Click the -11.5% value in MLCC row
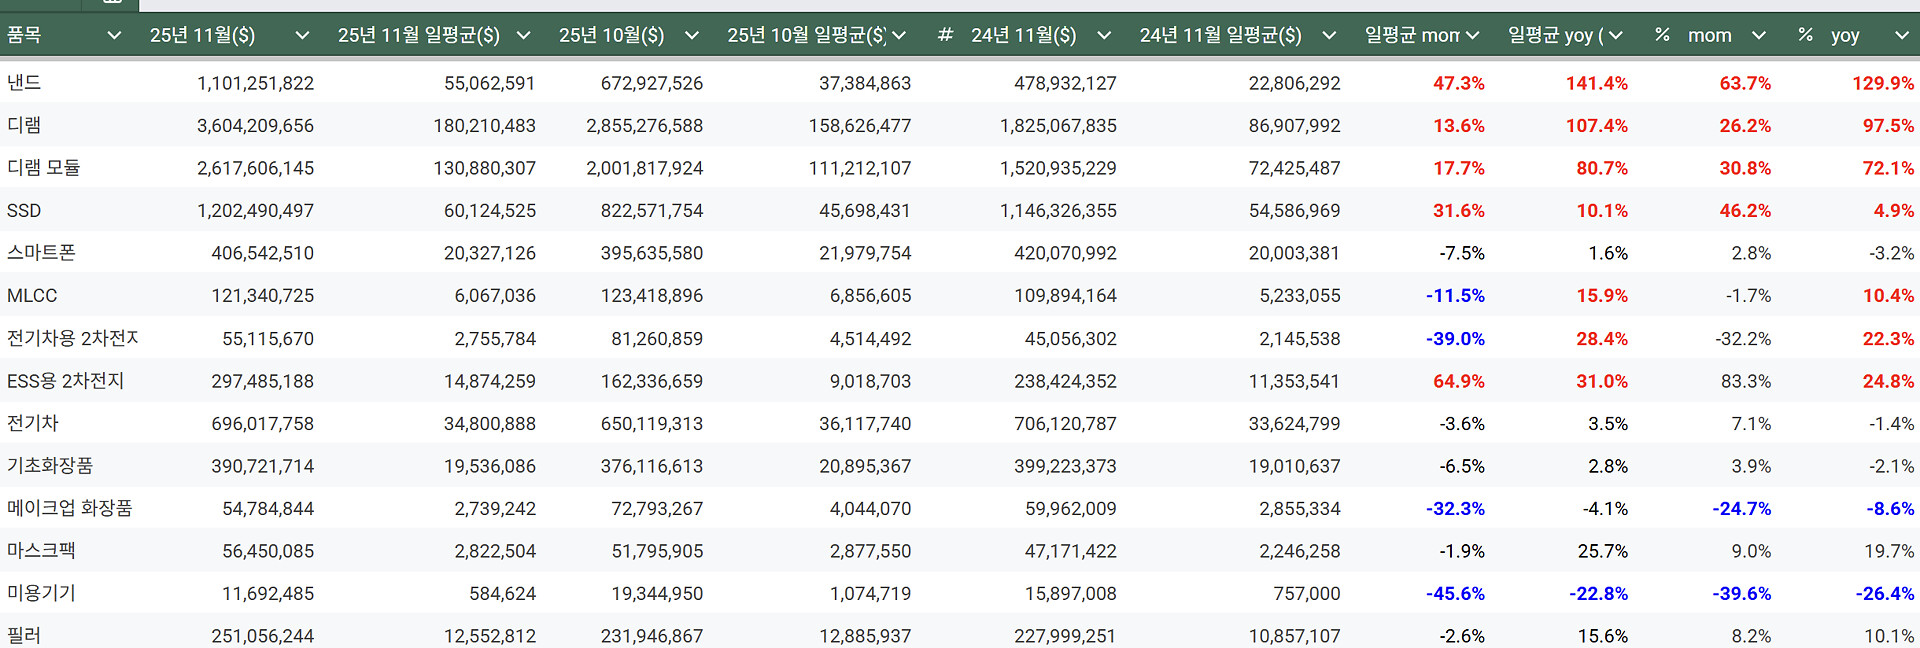 pos(1455,296)
